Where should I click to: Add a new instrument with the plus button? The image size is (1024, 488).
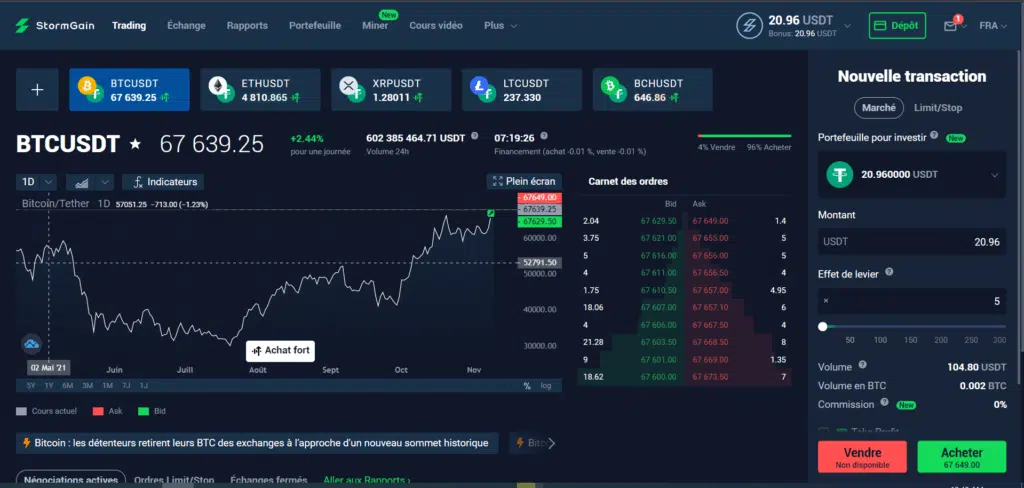(x=37, y=90)
